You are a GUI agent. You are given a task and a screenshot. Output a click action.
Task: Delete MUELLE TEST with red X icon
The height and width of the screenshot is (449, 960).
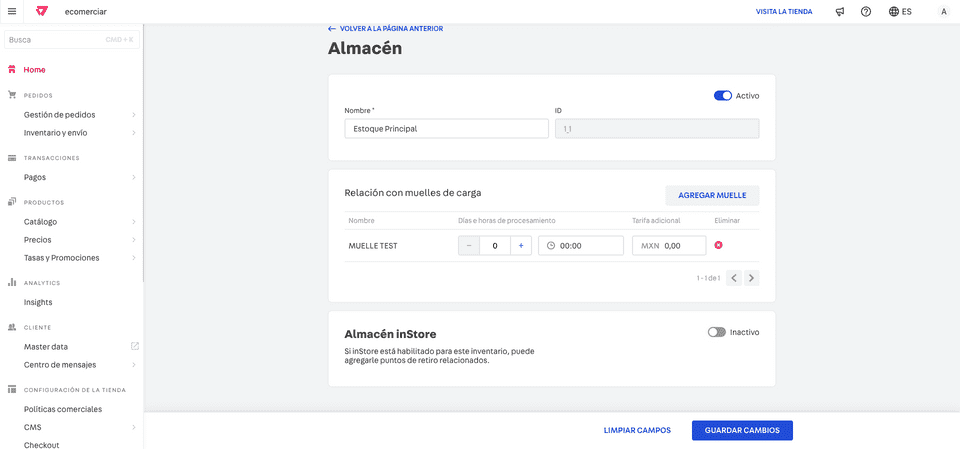719,245
